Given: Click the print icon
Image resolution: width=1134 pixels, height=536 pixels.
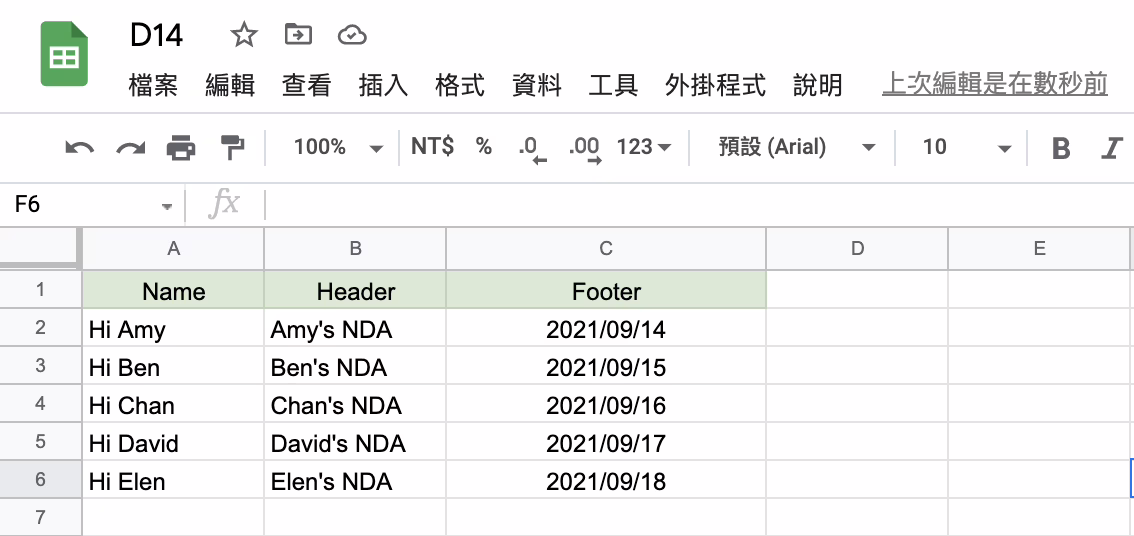Looking at the screenshot, I should click(181, 148).
